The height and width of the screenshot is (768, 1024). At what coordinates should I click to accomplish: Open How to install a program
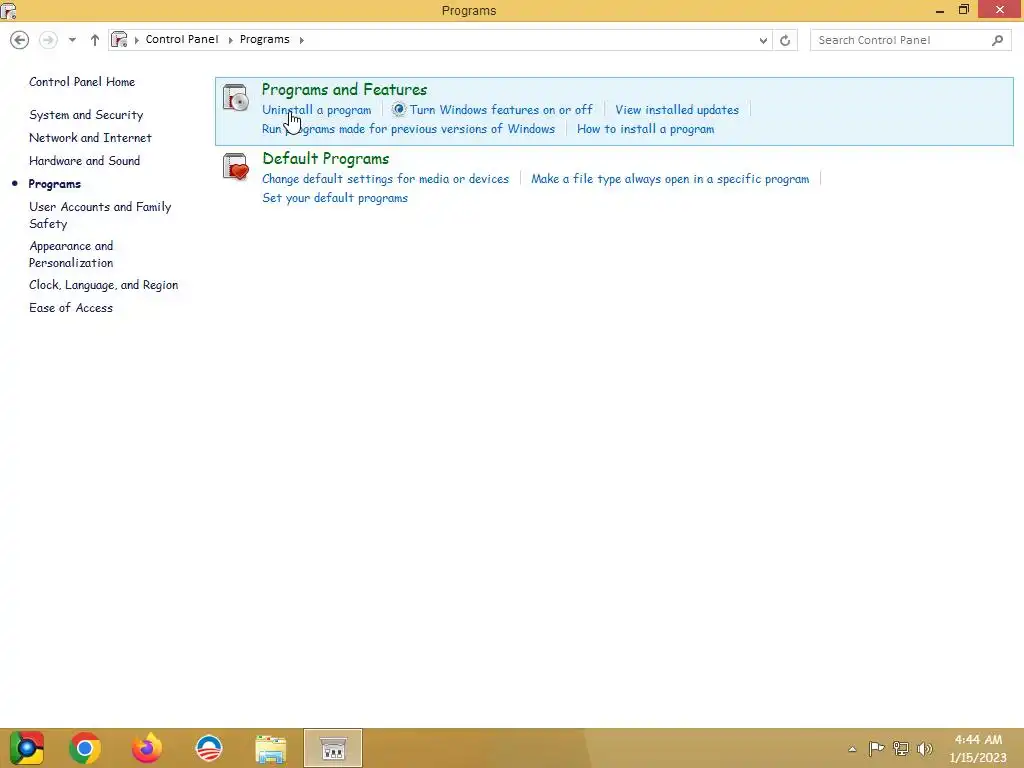[x=645, y=129]
